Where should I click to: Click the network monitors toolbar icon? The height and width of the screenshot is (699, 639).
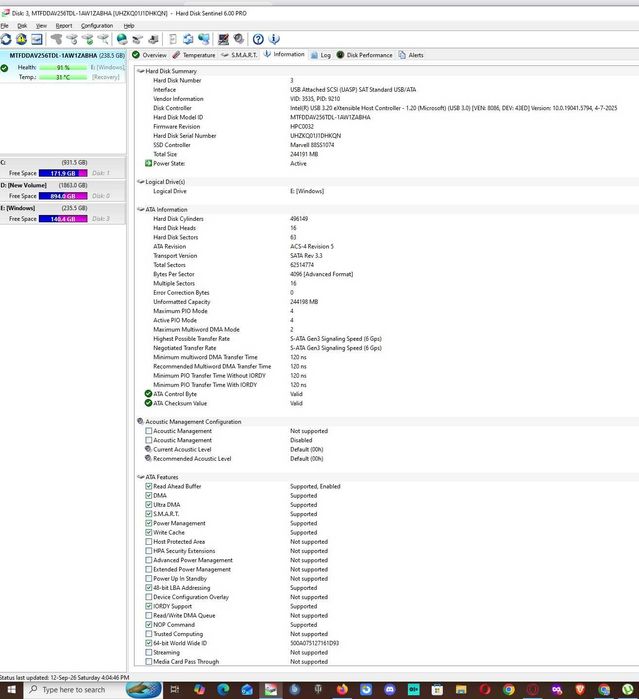pyautogui.click(x=204, y=39)
